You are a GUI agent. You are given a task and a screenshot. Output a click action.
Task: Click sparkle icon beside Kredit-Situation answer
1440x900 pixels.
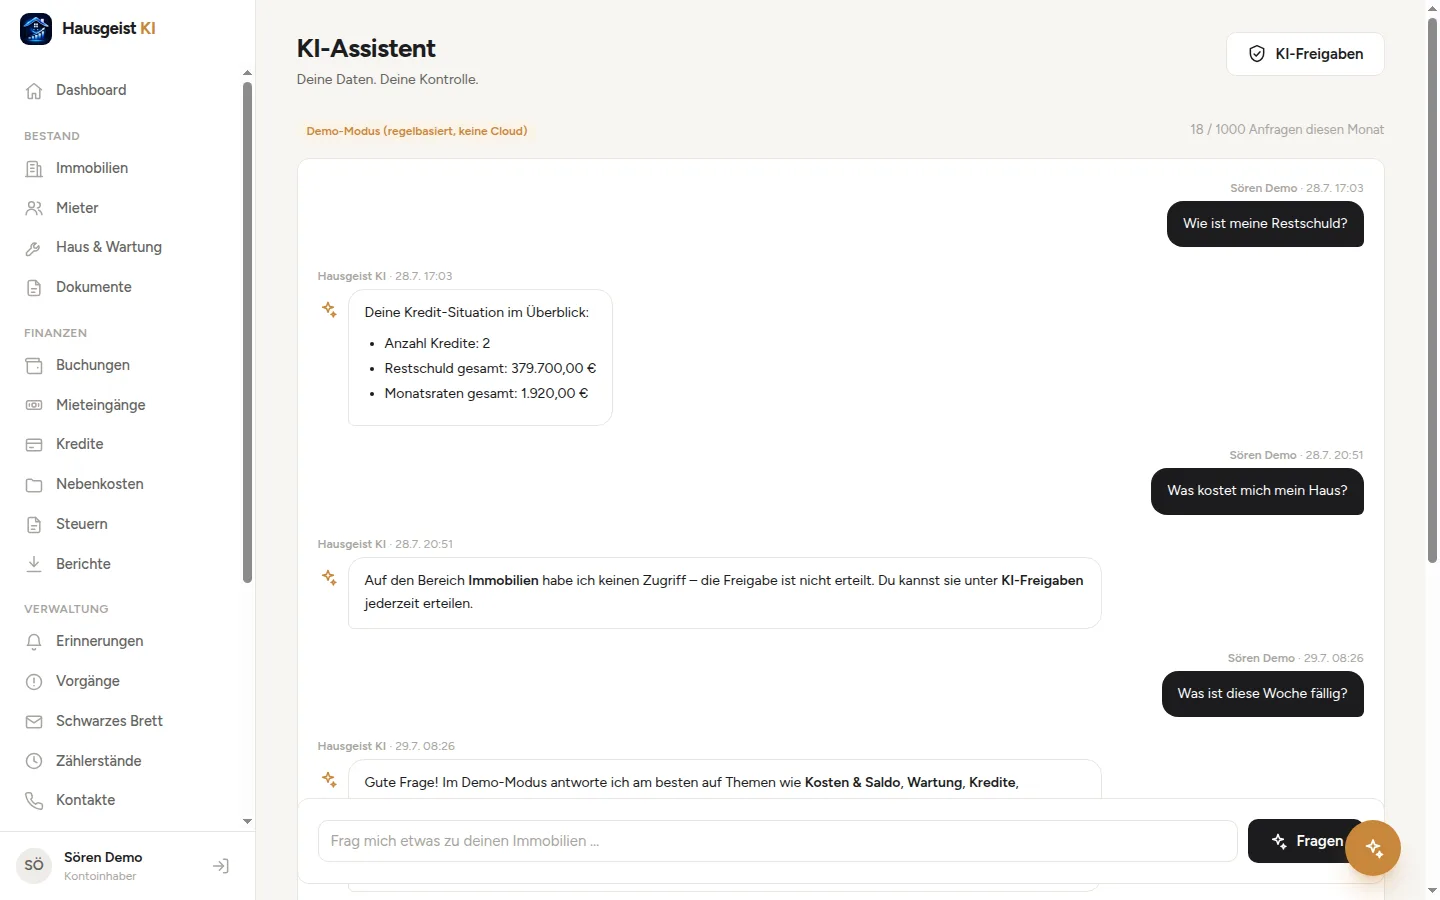coord(329,310)
